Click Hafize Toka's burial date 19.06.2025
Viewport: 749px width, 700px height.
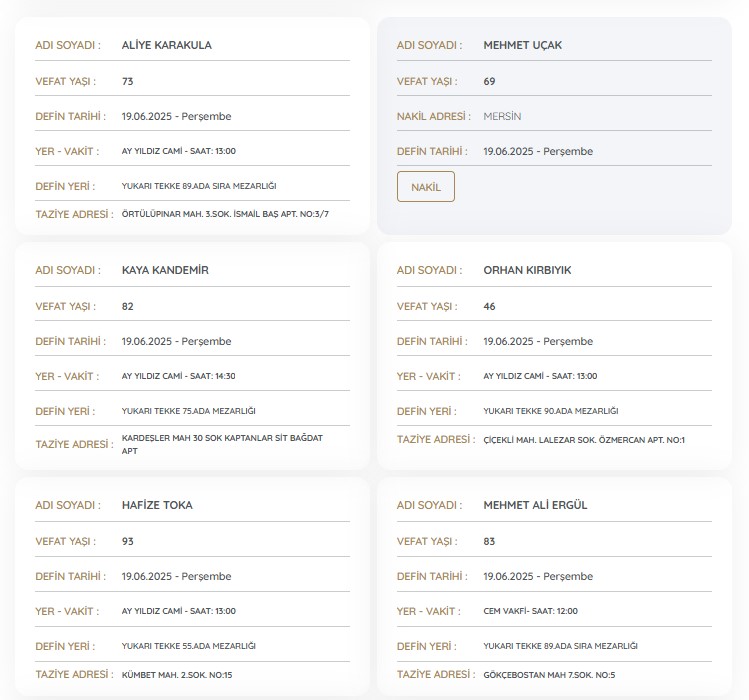coord(176,577)
